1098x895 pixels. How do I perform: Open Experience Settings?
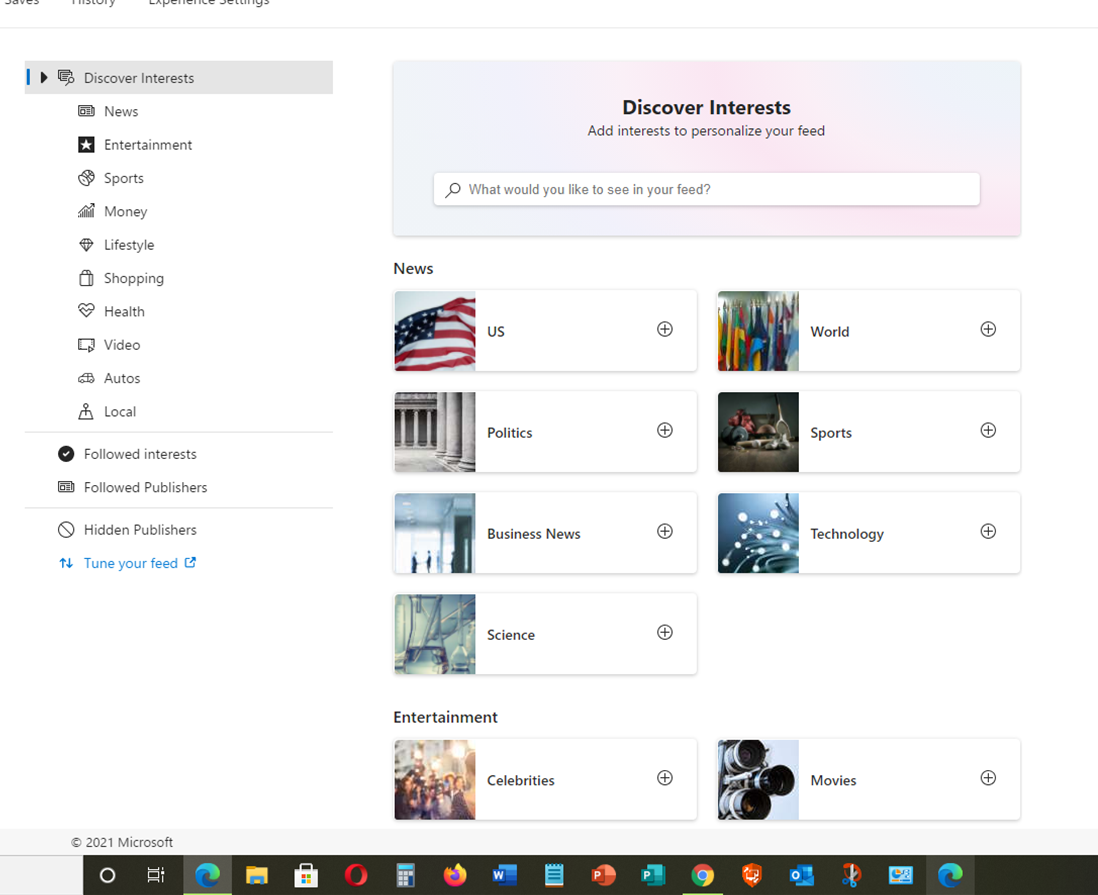pyautogui.click(x=208, y=4)
